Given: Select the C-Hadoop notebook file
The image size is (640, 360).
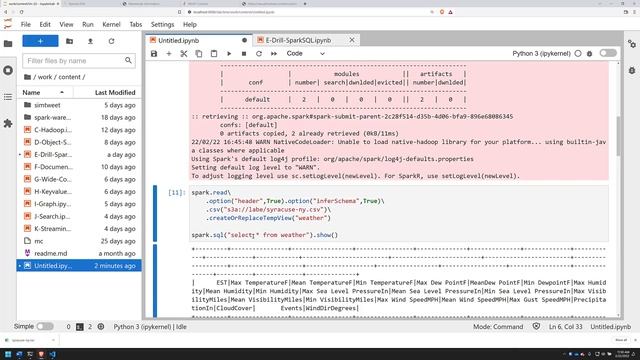Looking at the screenshot, I should (x=79, y=130).
